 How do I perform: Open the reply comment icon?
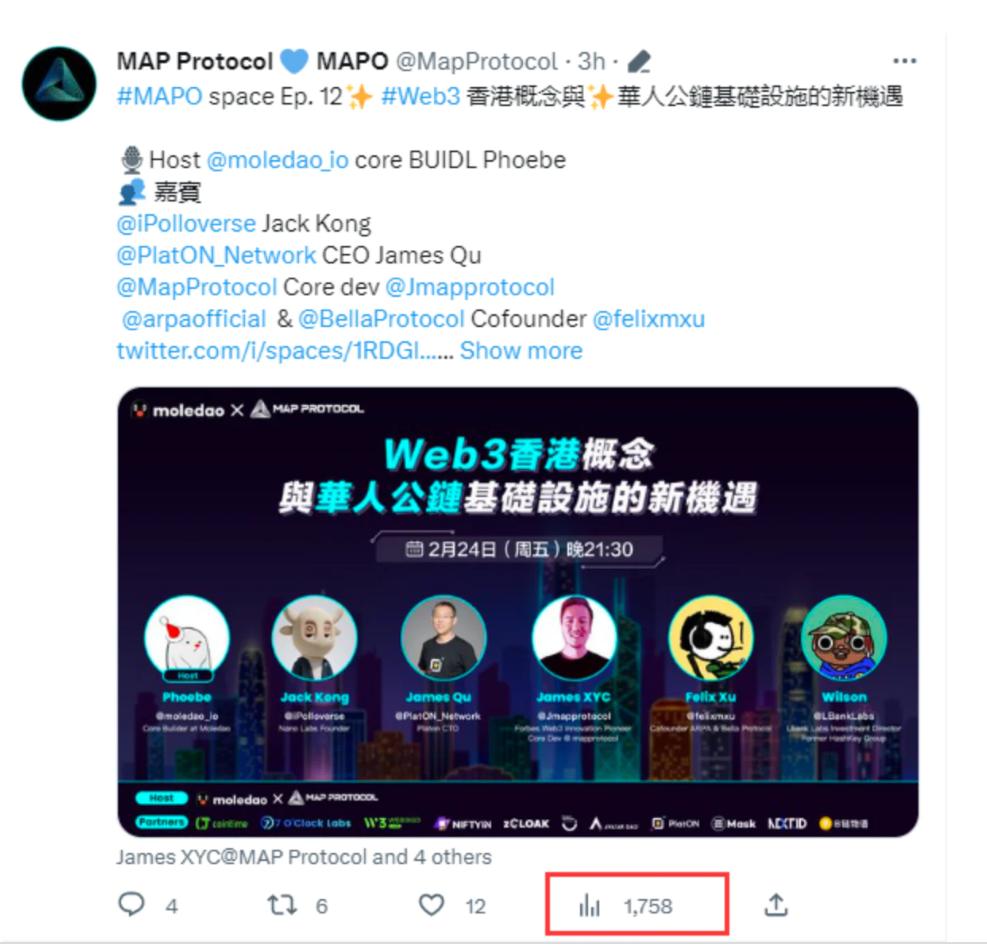(132, 905)
